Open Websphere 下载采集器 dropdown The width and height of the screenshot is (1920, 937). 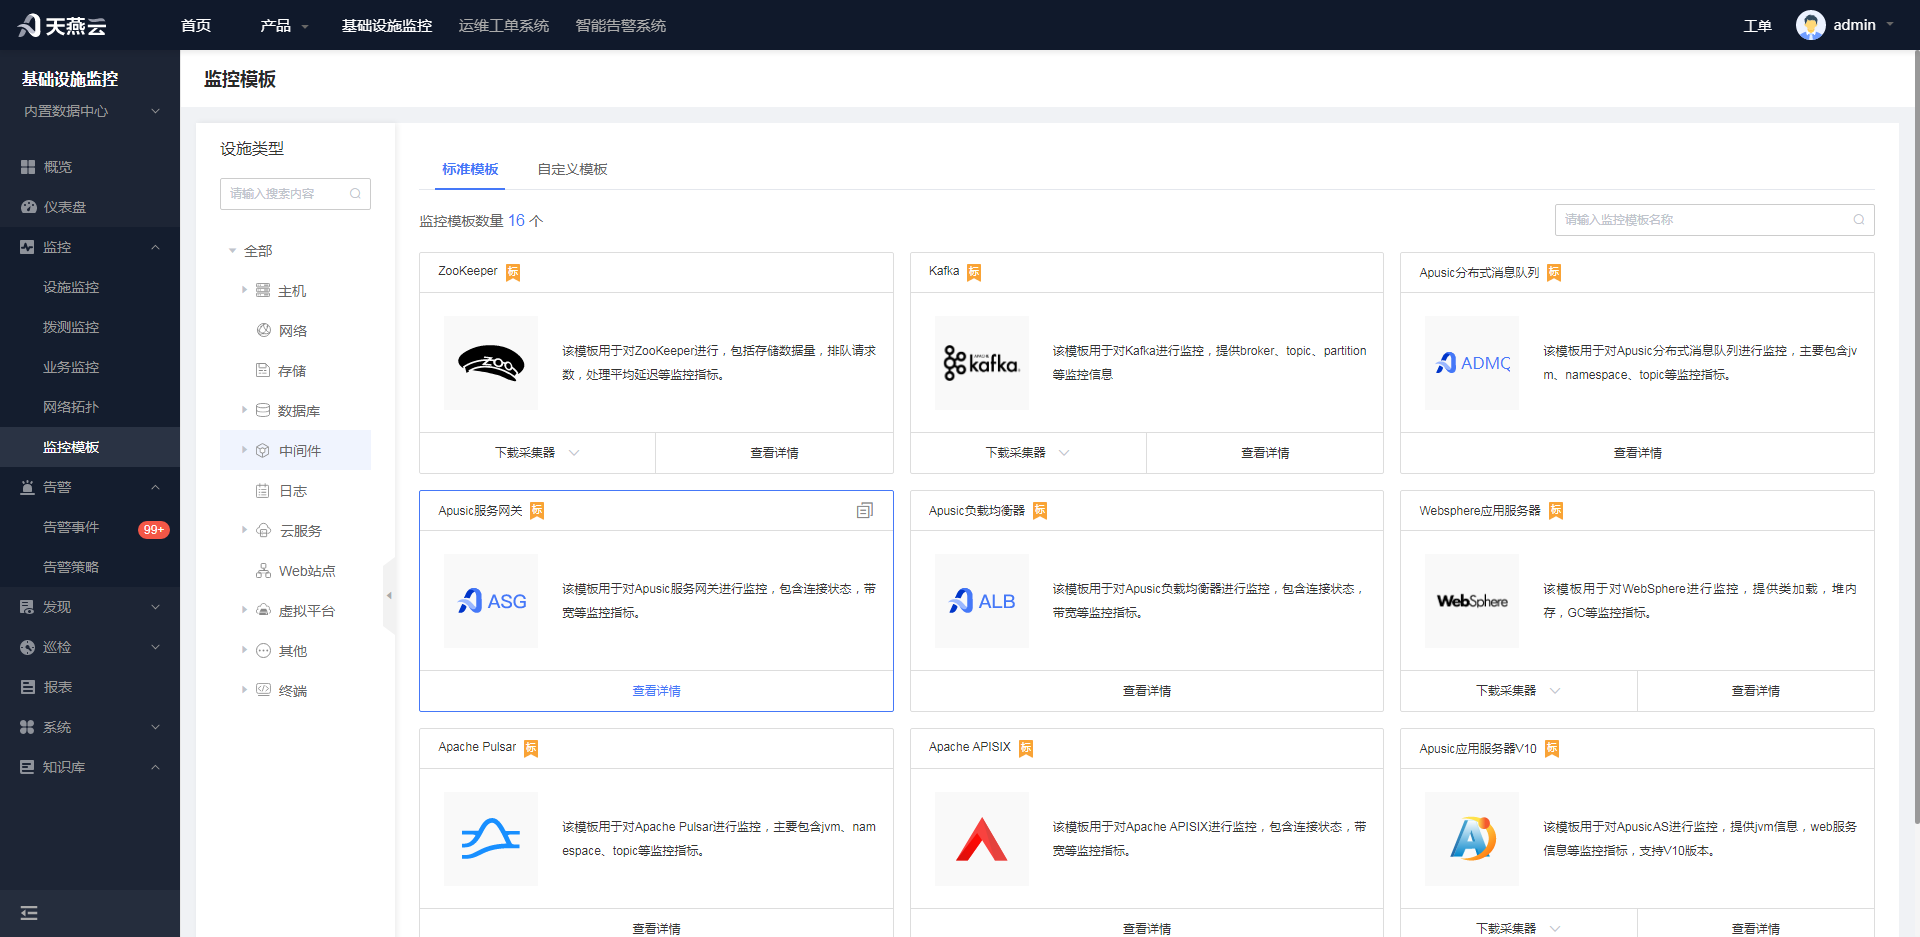coord(1518,691)
